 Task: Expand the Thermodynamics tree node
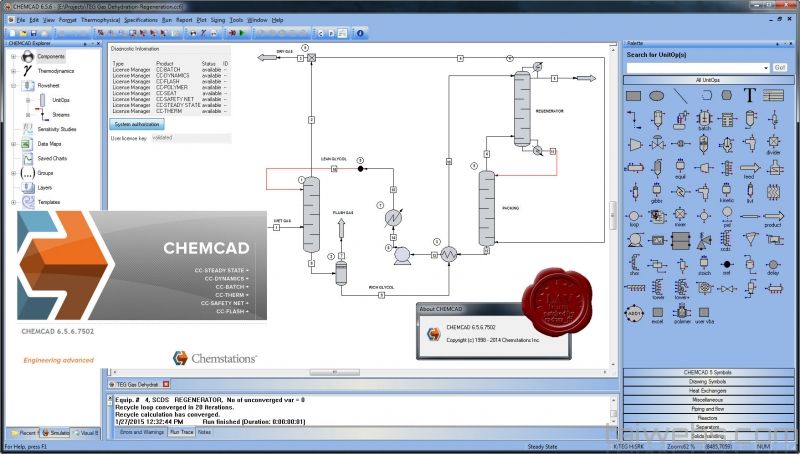point(13,72)
